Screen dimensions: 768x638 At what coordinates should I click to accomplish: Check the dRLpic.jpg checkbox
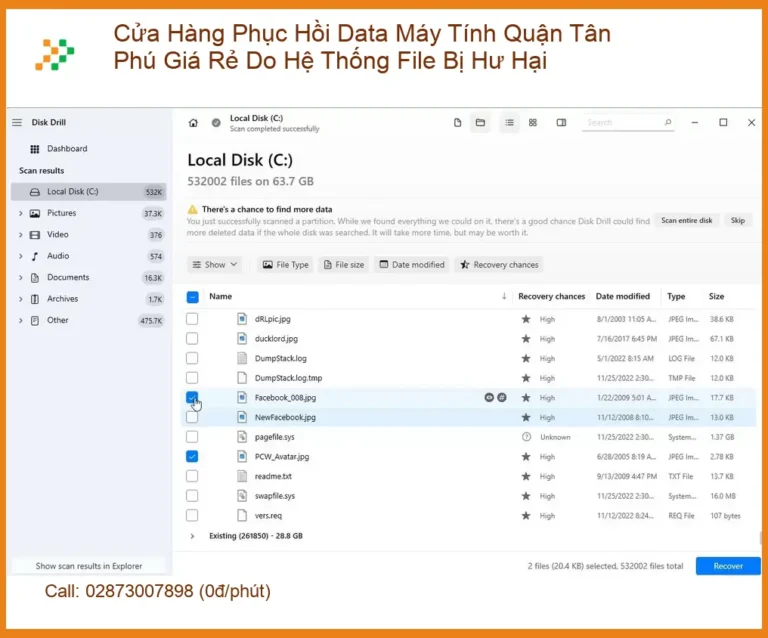click(192, 319)
